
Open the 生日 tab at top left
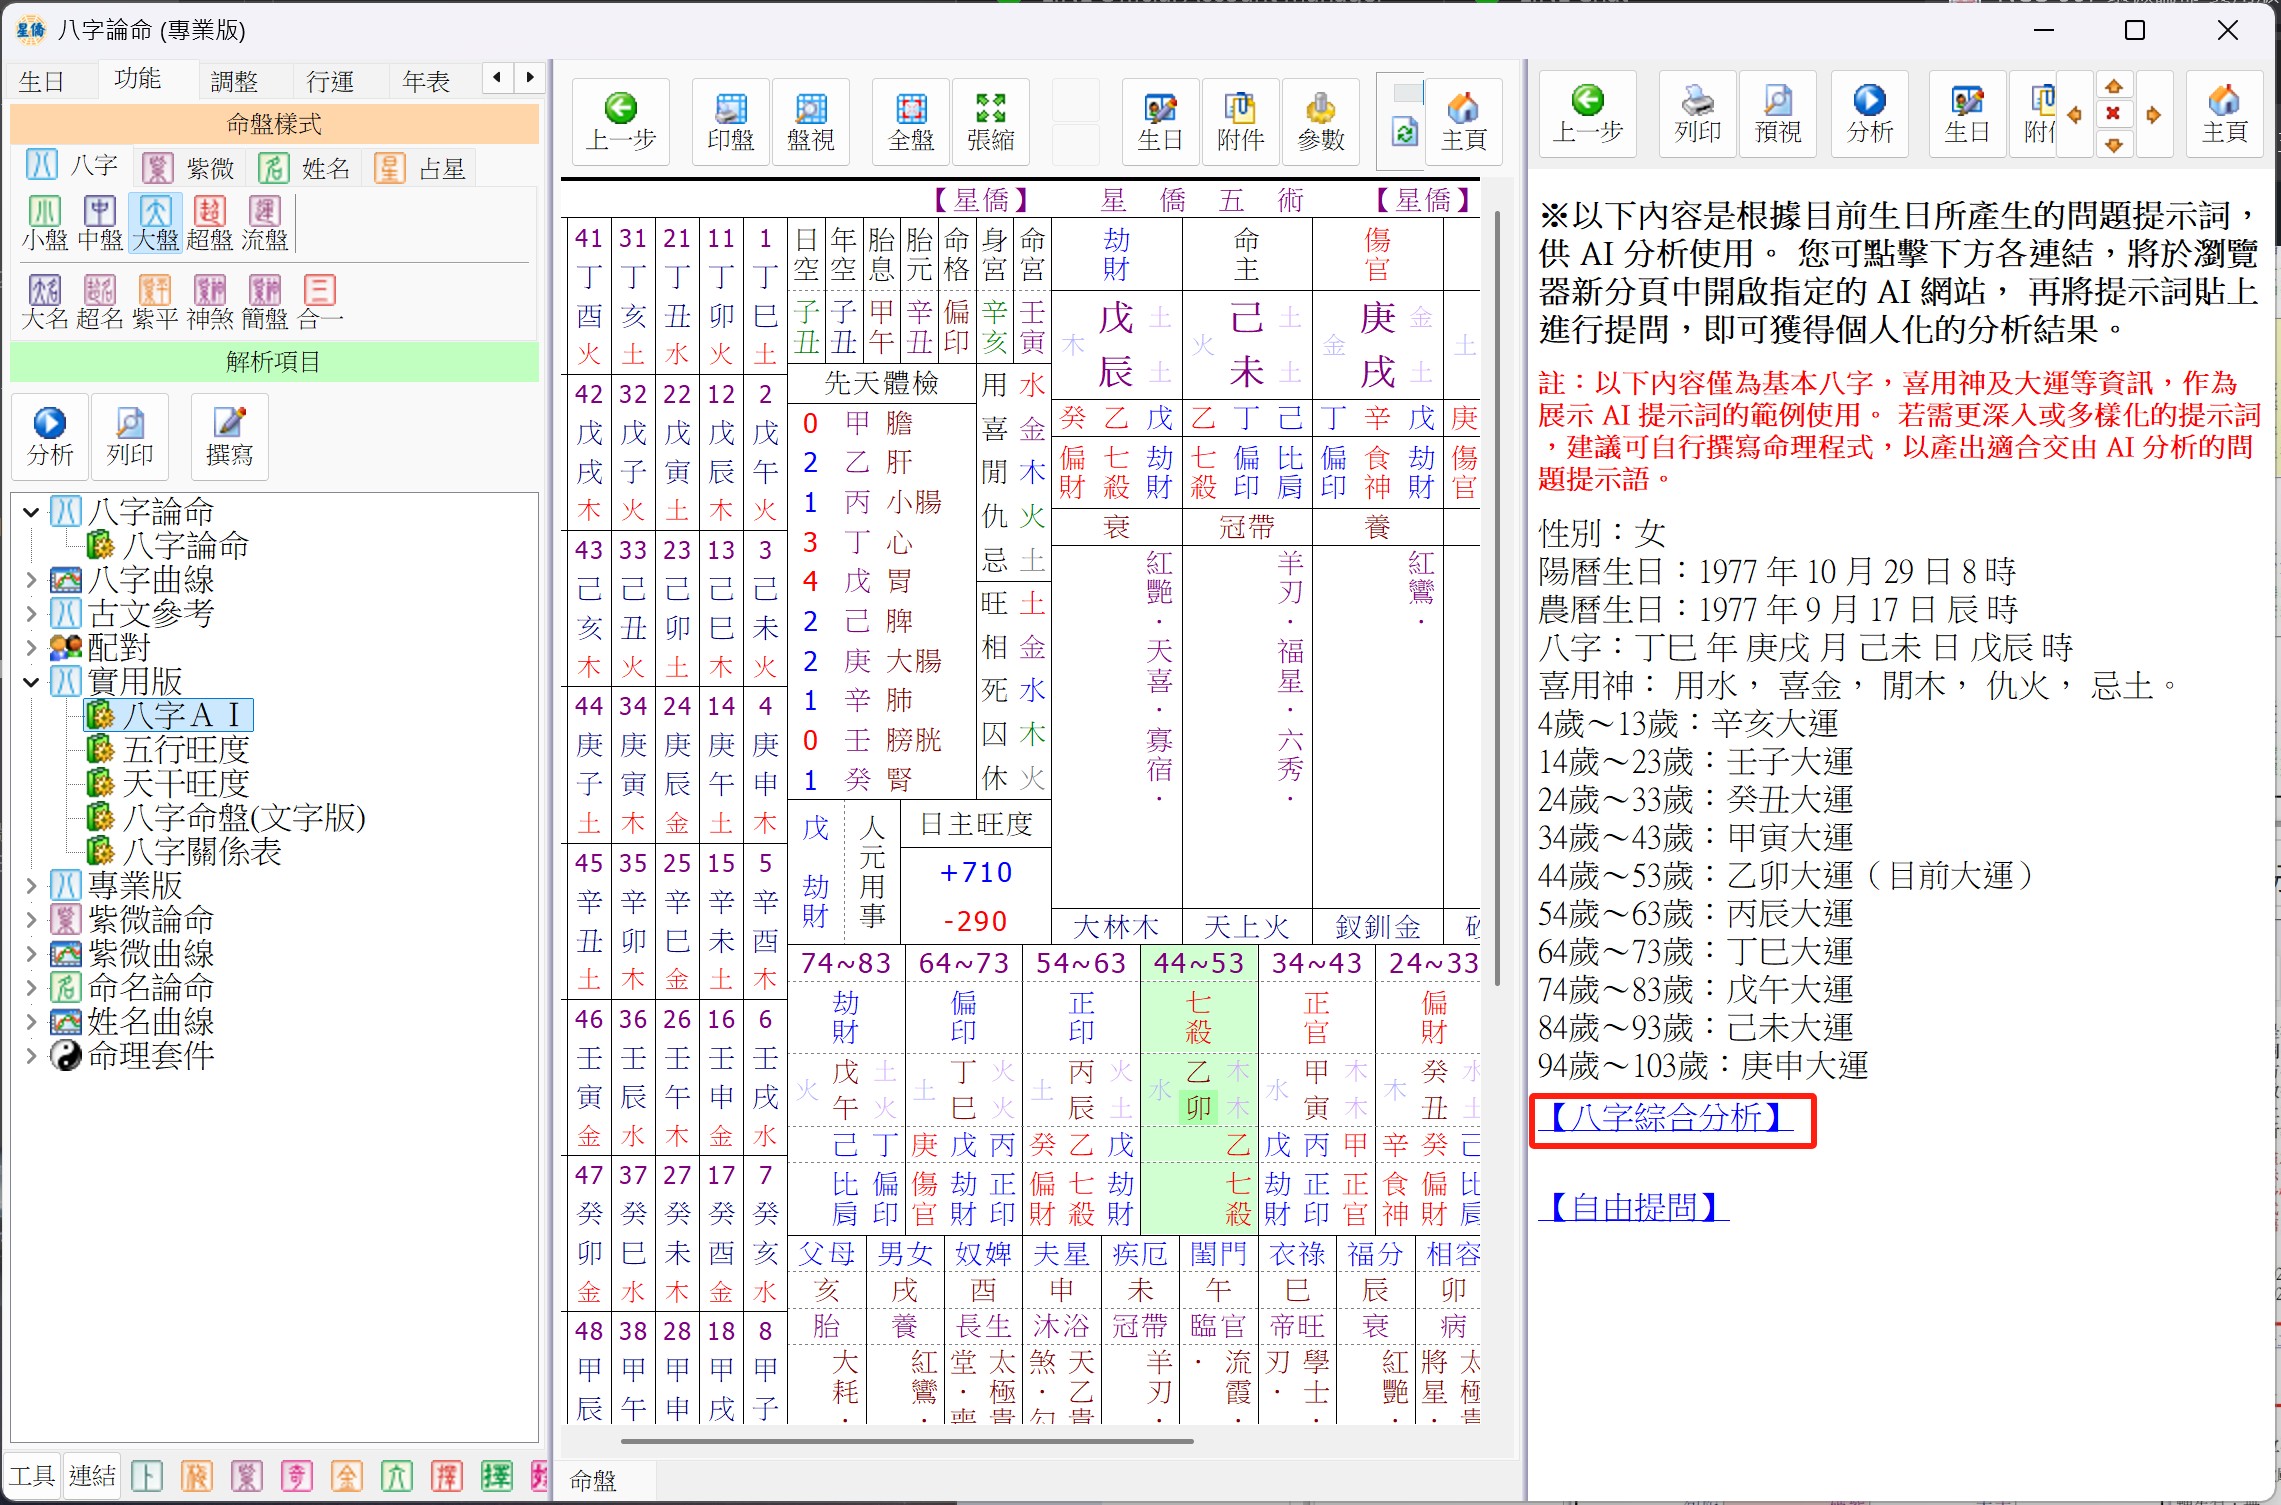42,81
